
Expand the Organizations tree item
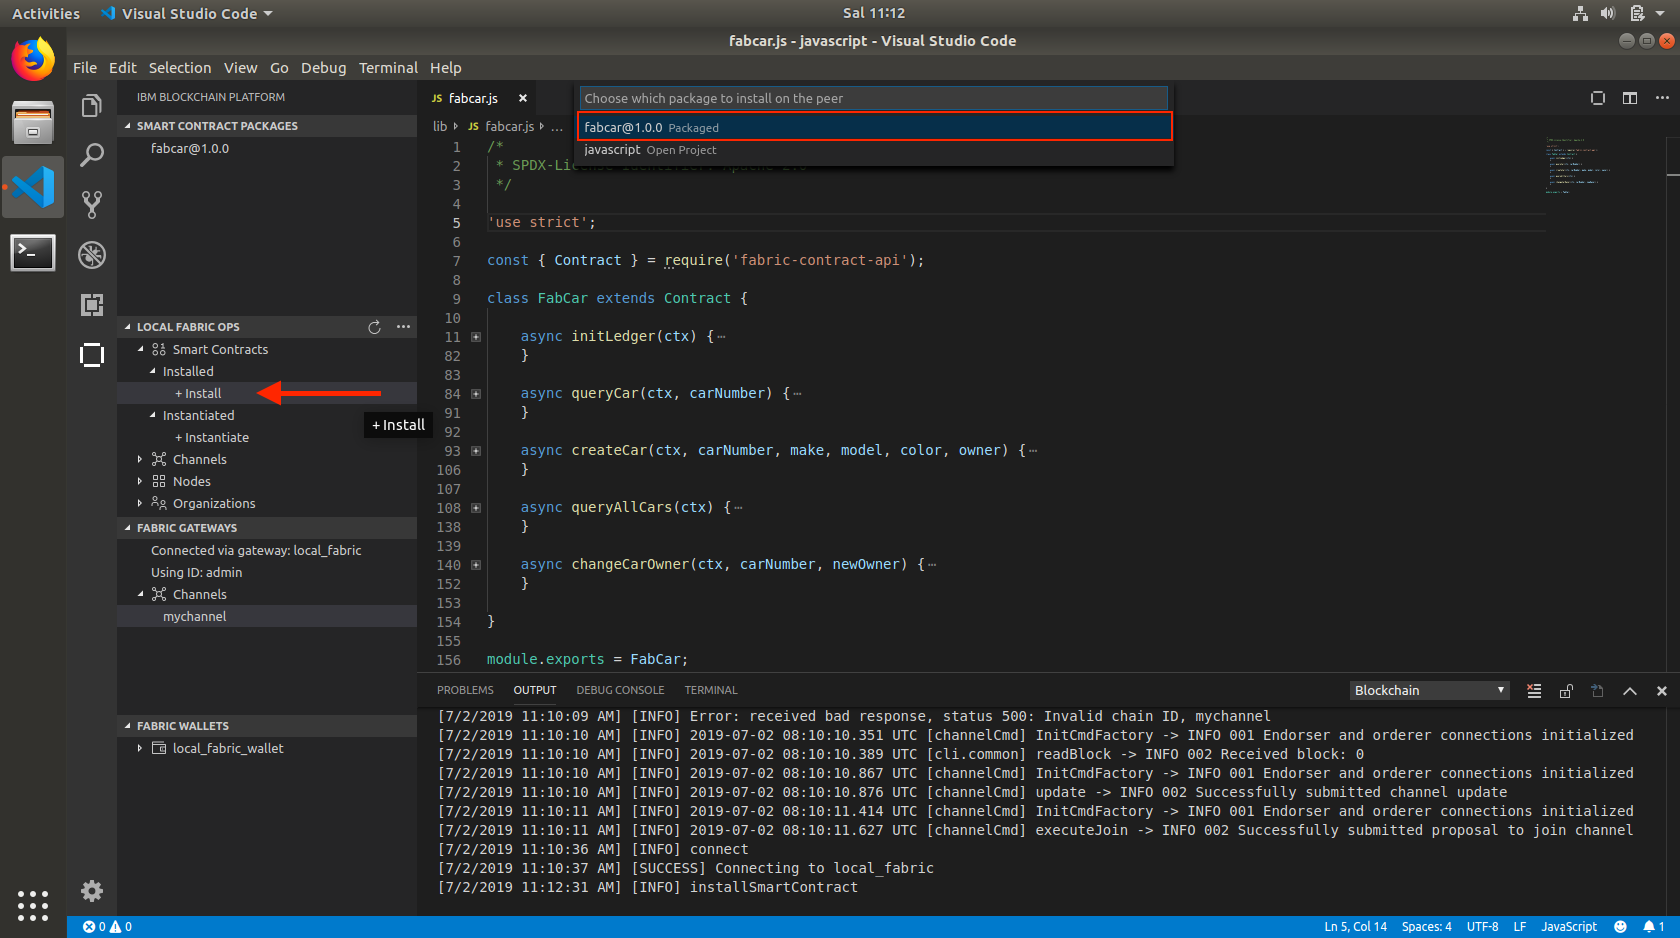[140, 503]
